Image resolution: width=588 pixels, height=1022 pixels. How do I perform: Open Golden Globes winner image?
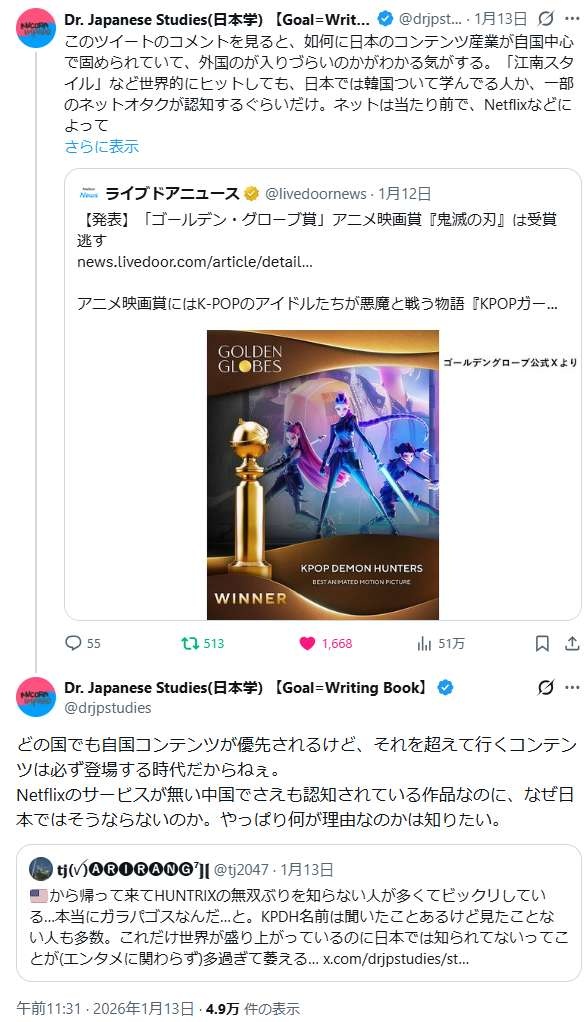[x=323, y=474]
